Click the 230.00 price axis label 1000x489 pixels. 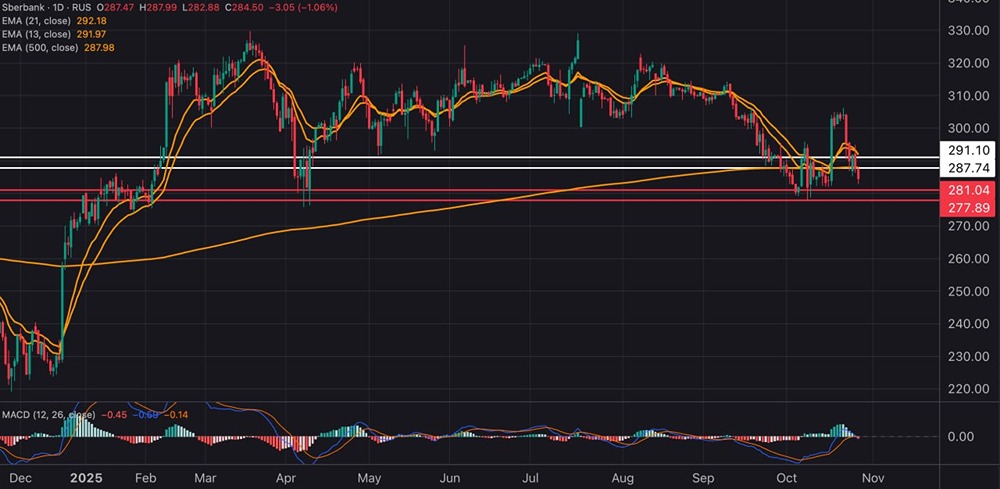[x=969, y=356]
